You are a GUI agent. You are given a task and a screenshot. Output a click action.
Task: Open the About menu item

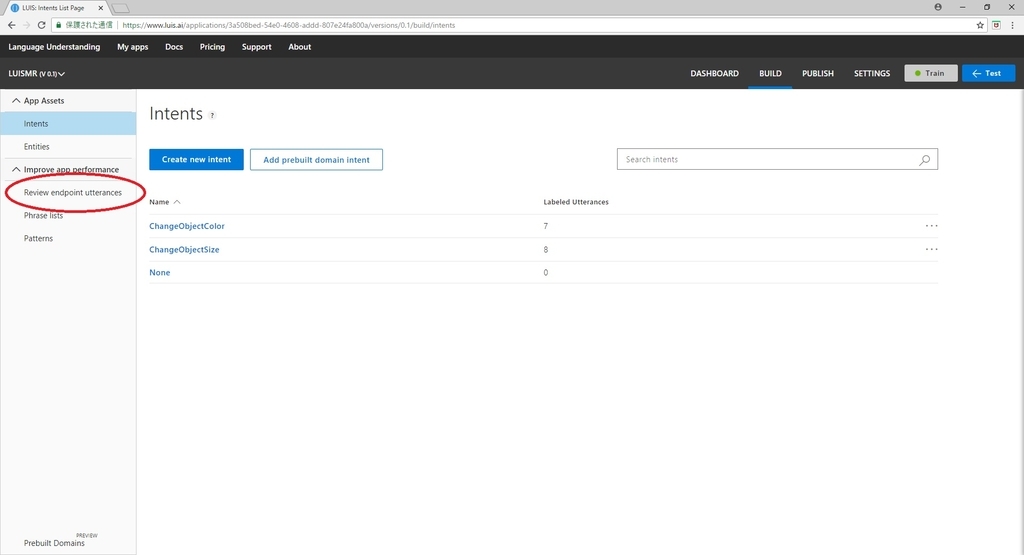tap(300, 47)
